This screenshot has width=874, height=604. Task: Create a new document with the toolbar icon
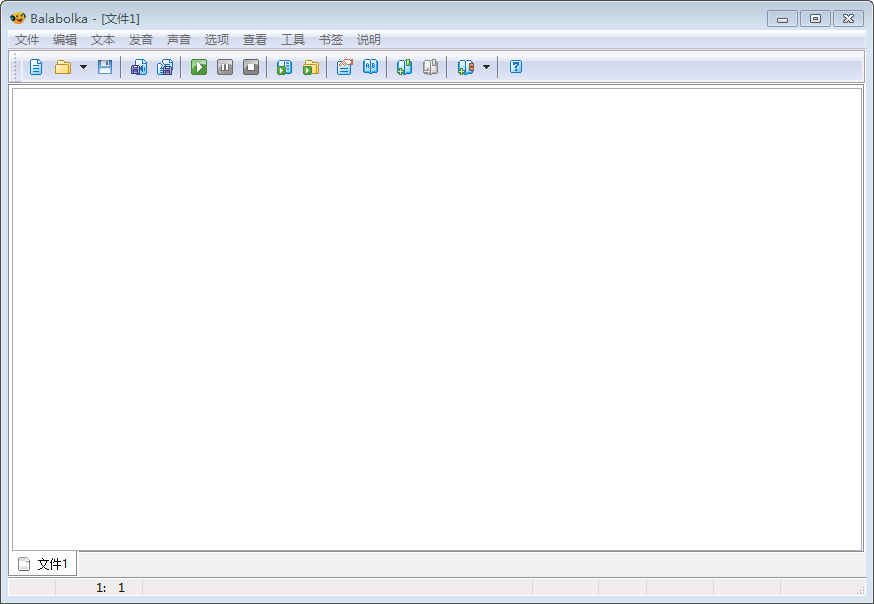coord(36,67)
